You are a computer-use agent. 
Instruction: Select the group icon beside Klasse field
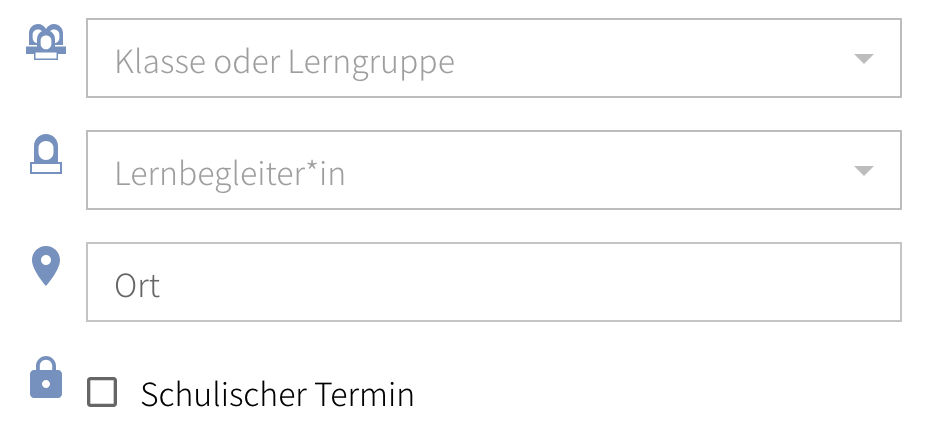pyautogui.click(x=46, y=44)
